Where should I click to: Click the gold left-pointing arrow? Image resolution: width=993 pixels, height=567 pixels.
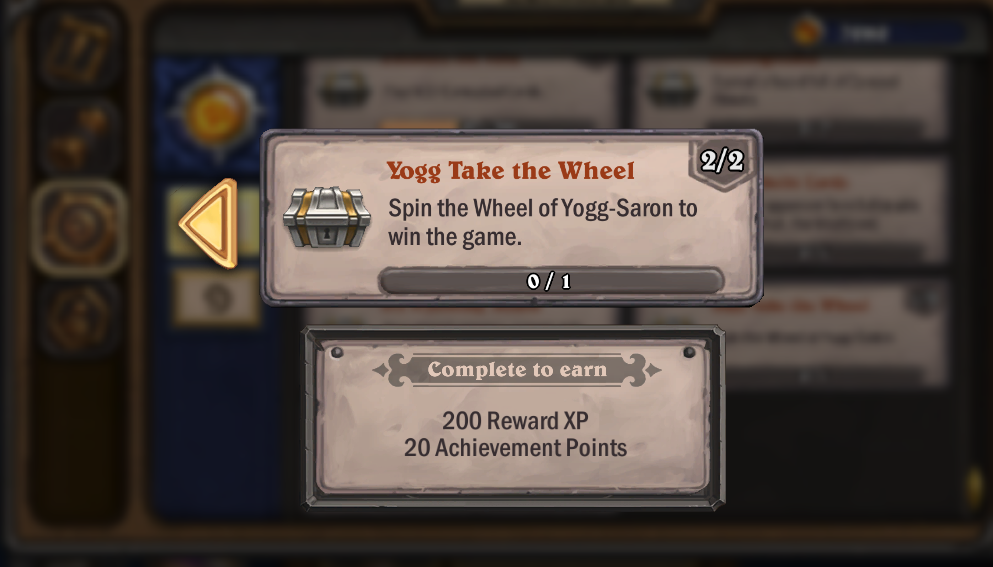210,223
